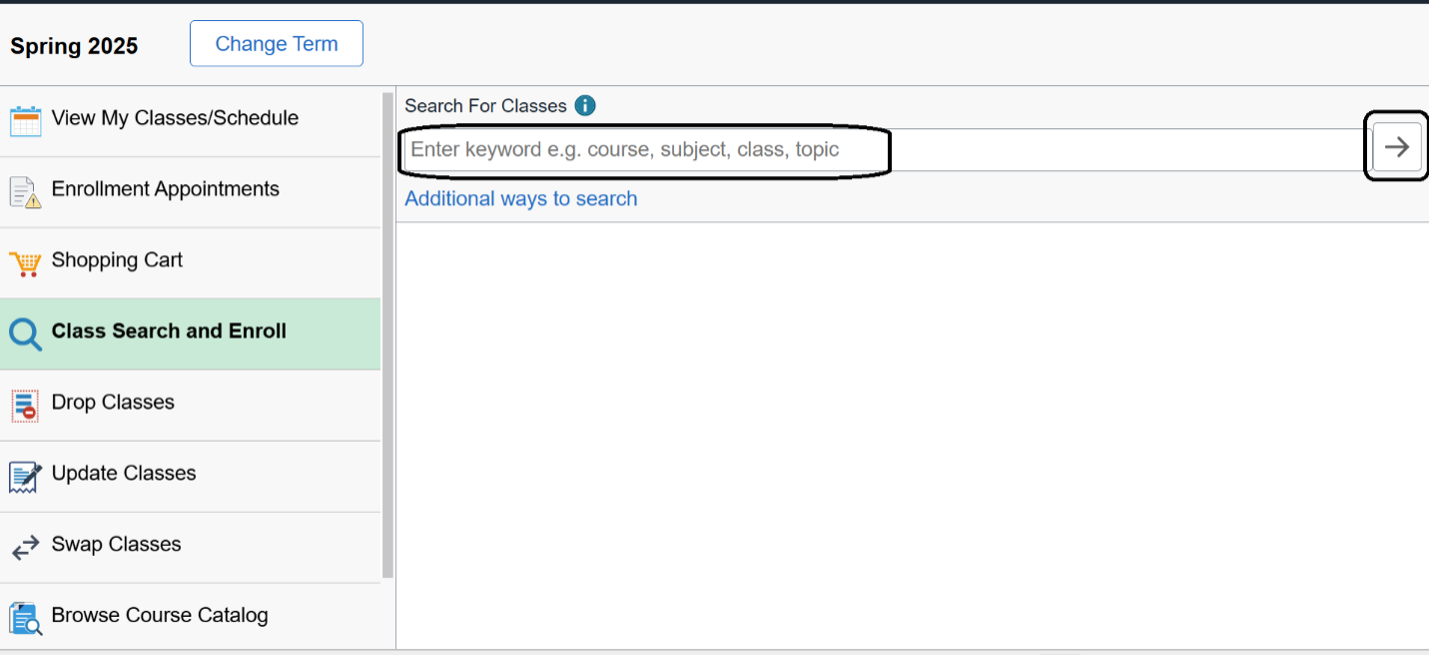Click the calendar icon for View My Classes/Schedule
The height and width of the screenshot is (660, 1430).
[25, 120]
